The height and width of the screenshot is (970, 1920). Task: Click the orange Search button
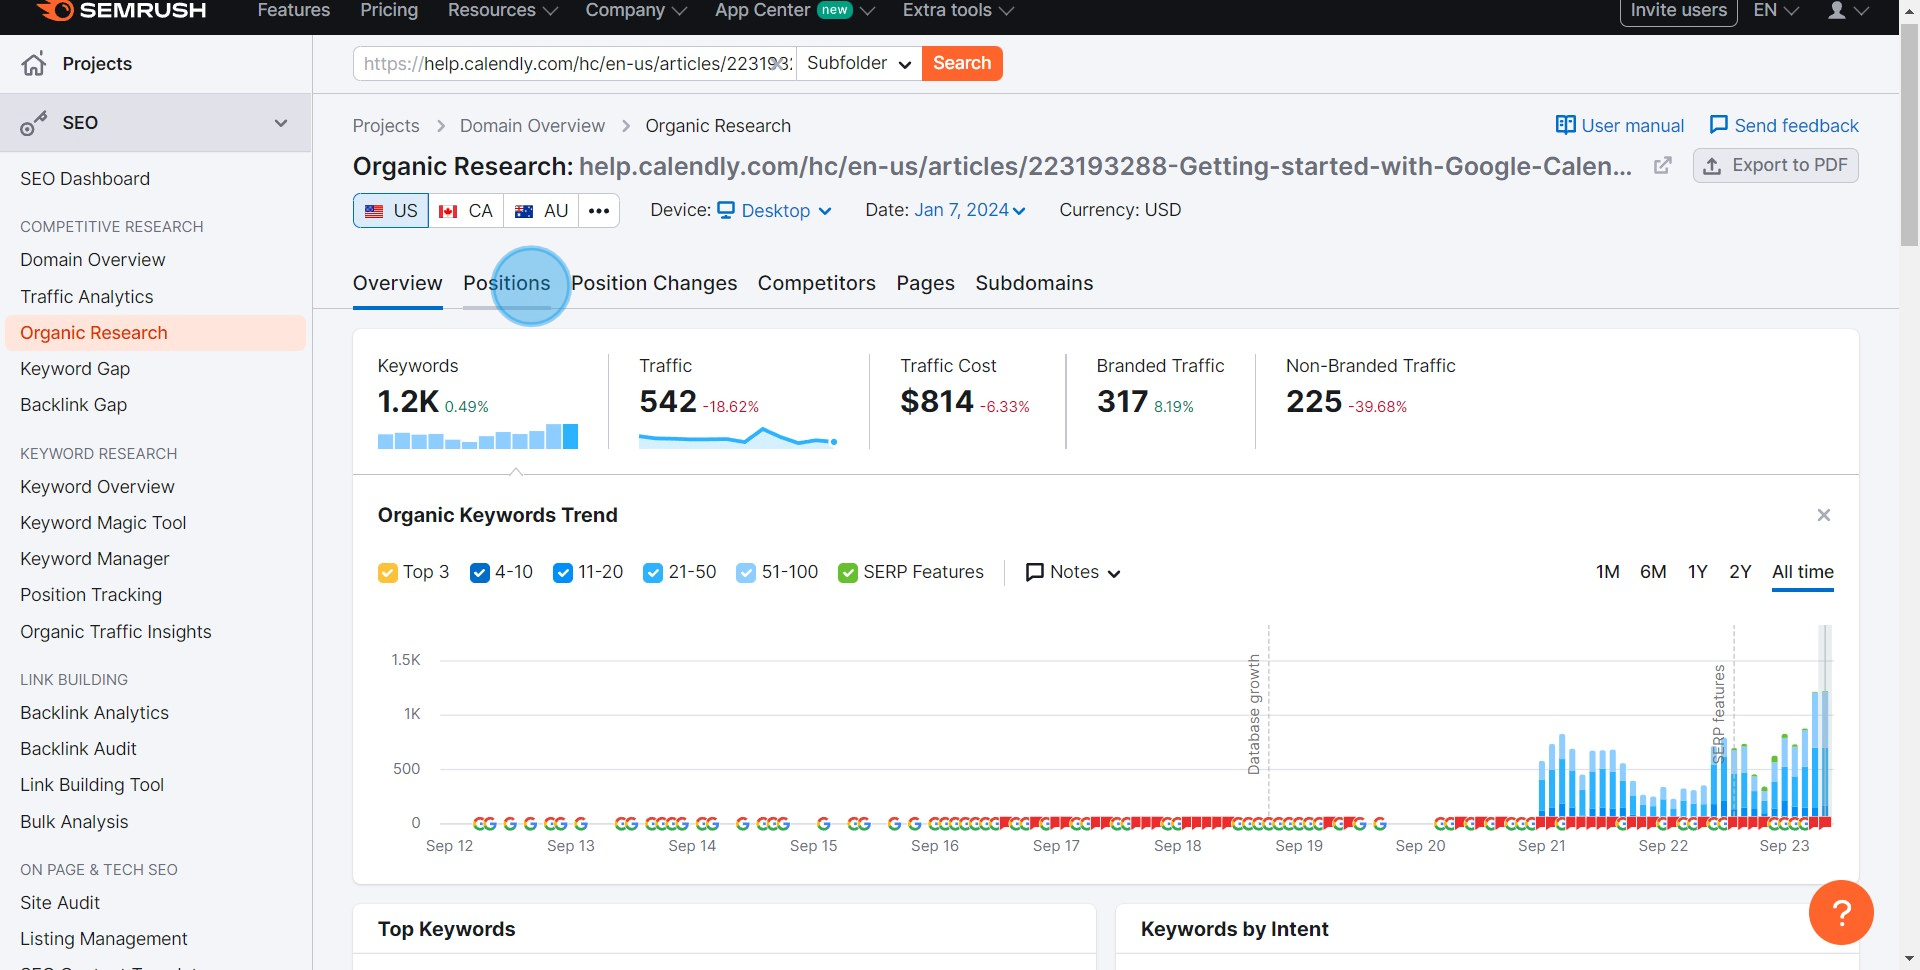pyautogui.click(x=962, y=63)
